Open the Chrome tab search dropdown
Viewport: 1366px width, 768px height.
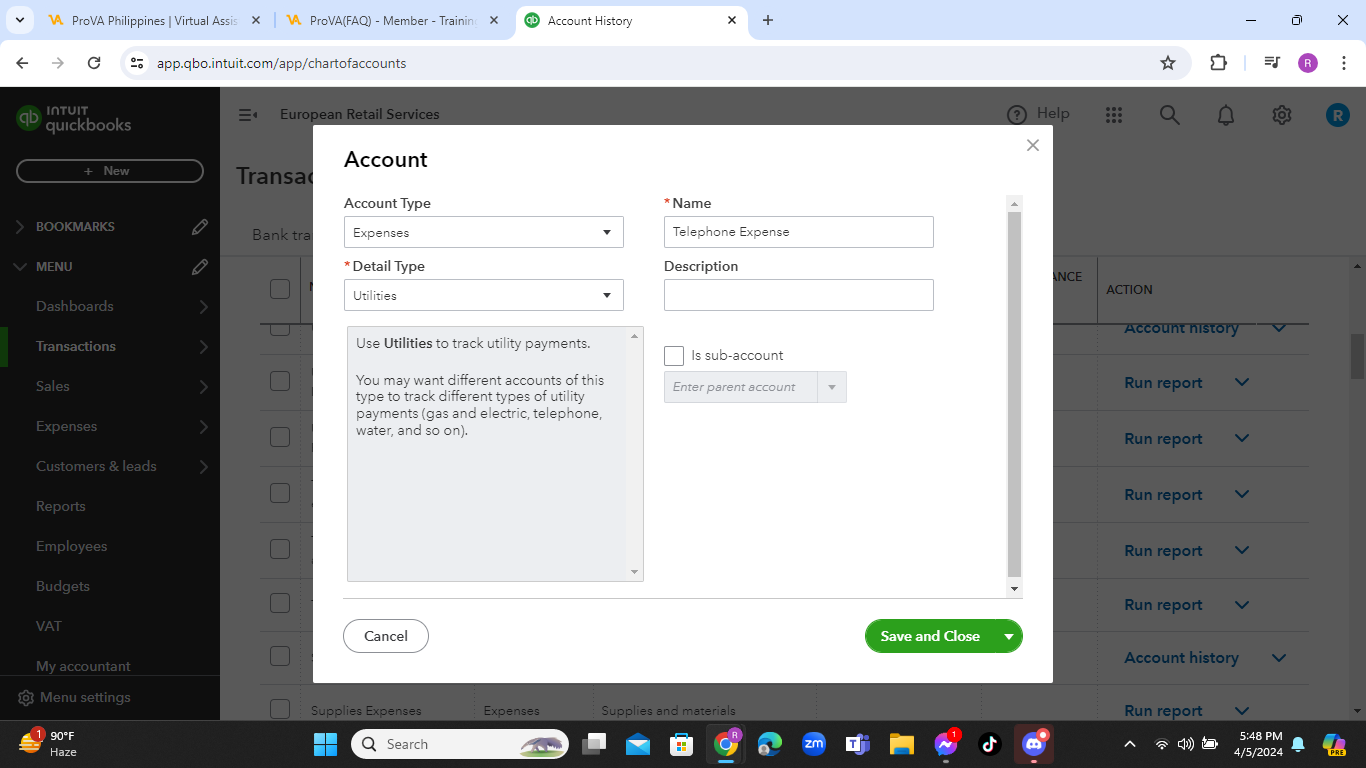(19, 20)
